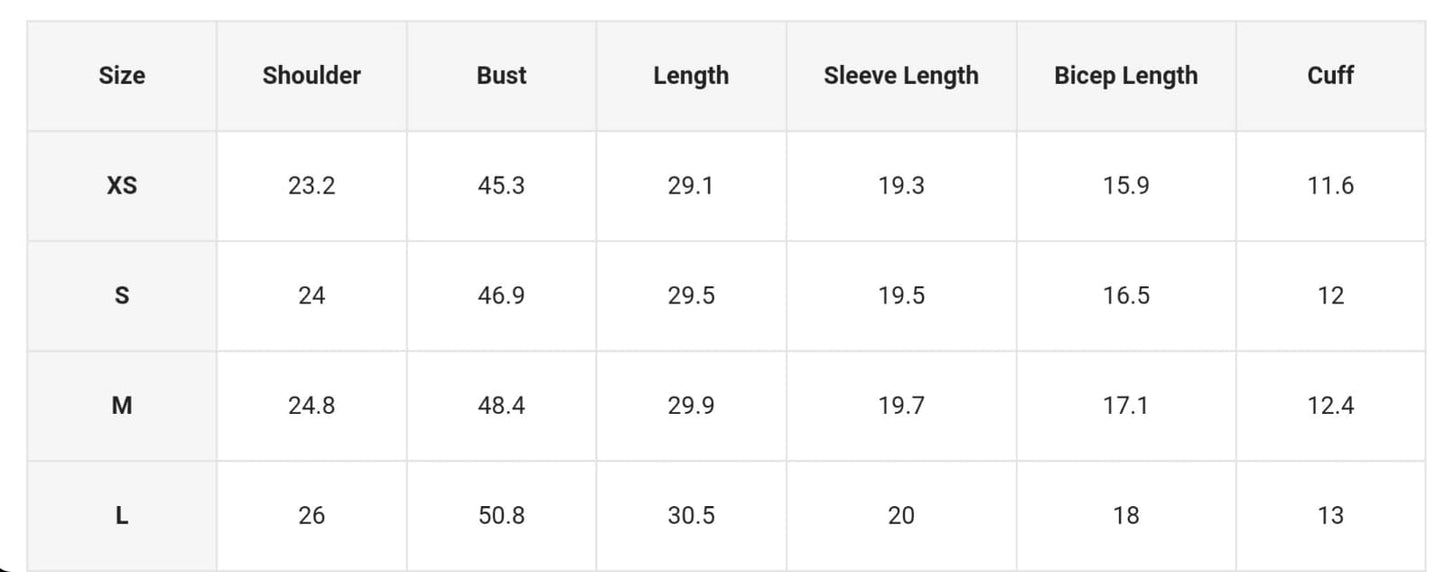Image resolution: width=1445 pixels, height=572 pixels.
Task: Click the Bust column header
Action: point(501,76)
